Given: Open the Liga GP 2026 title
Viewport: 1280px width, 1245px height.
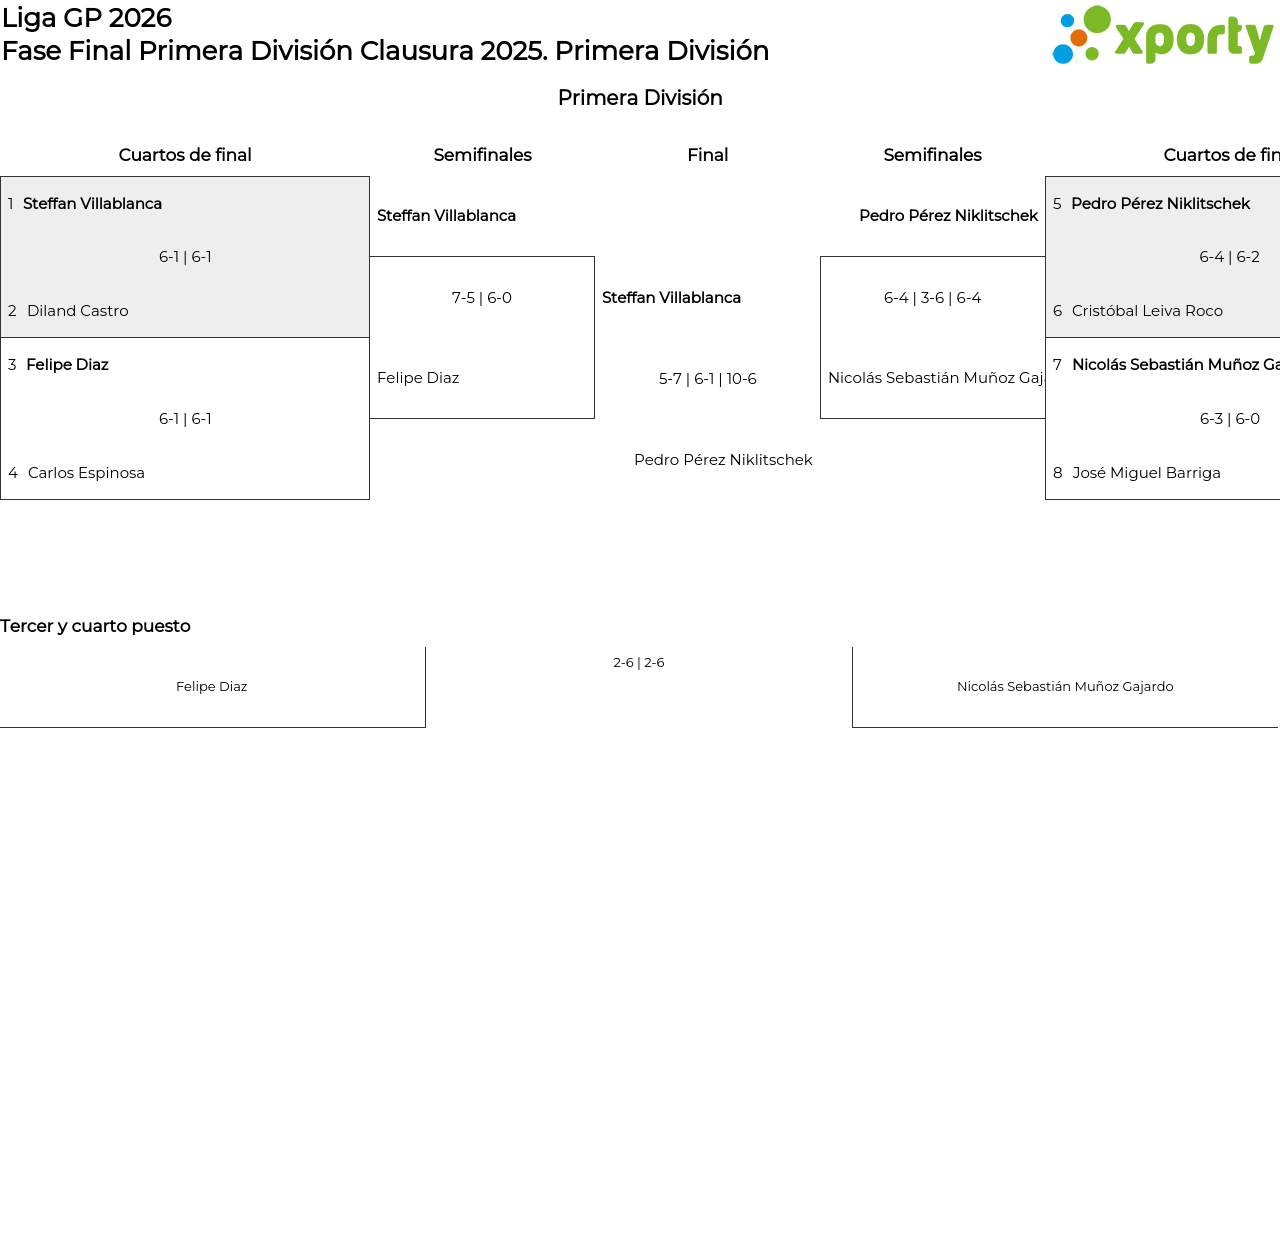Looking at the screenshot, I should pyautogui.click(x=87, y=18).
